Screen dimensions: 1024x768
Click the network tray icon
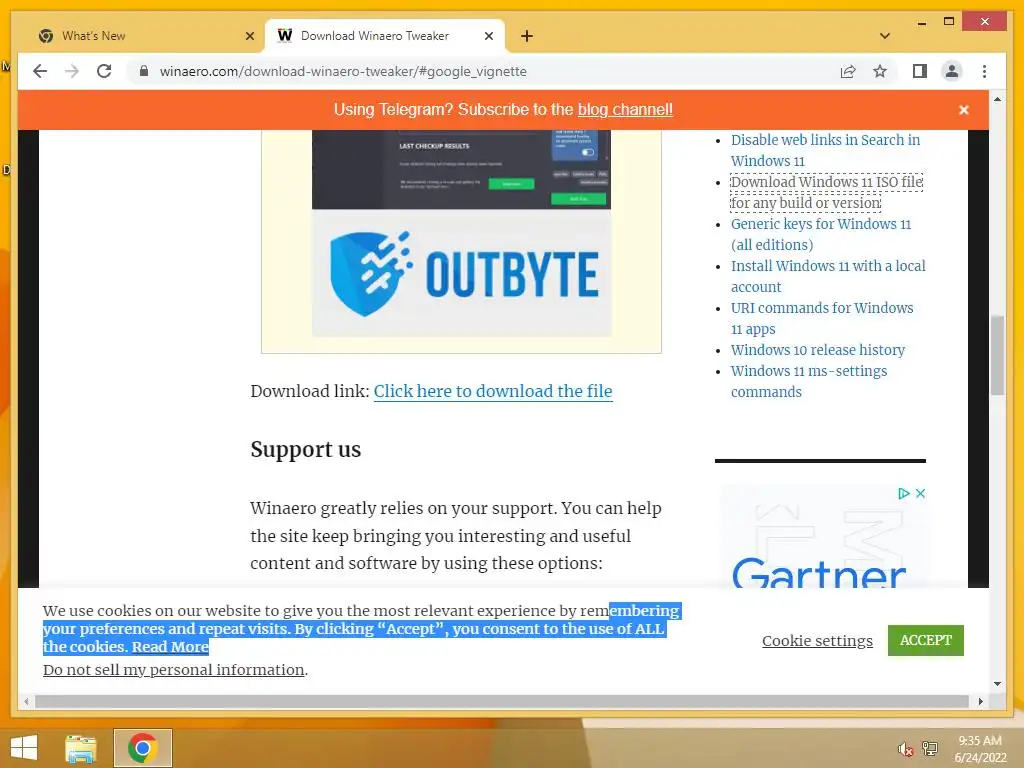[930, 748]
